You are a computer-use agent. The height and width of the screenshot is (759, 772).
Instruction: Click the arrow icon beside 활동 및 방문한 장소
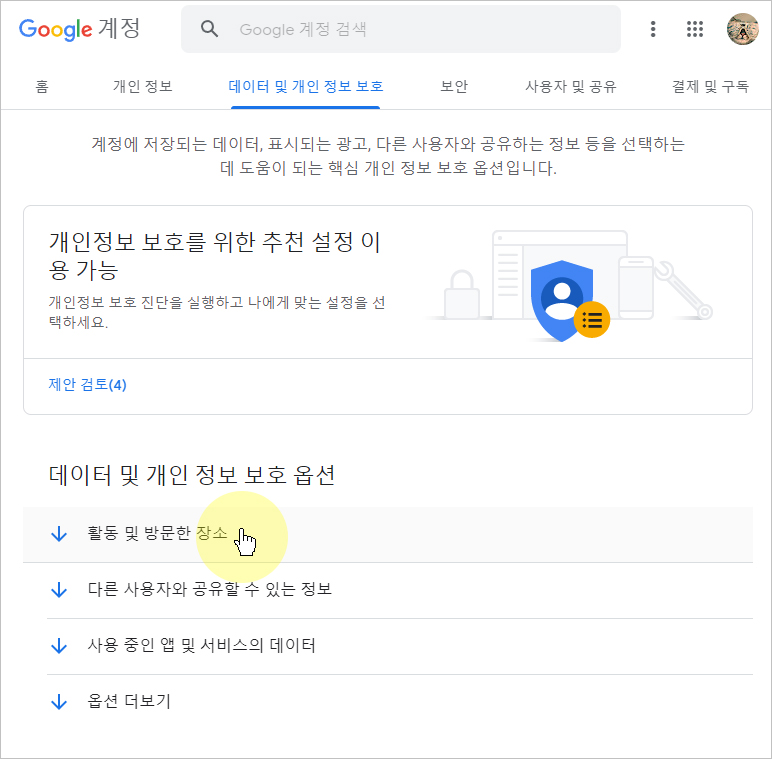59,534
